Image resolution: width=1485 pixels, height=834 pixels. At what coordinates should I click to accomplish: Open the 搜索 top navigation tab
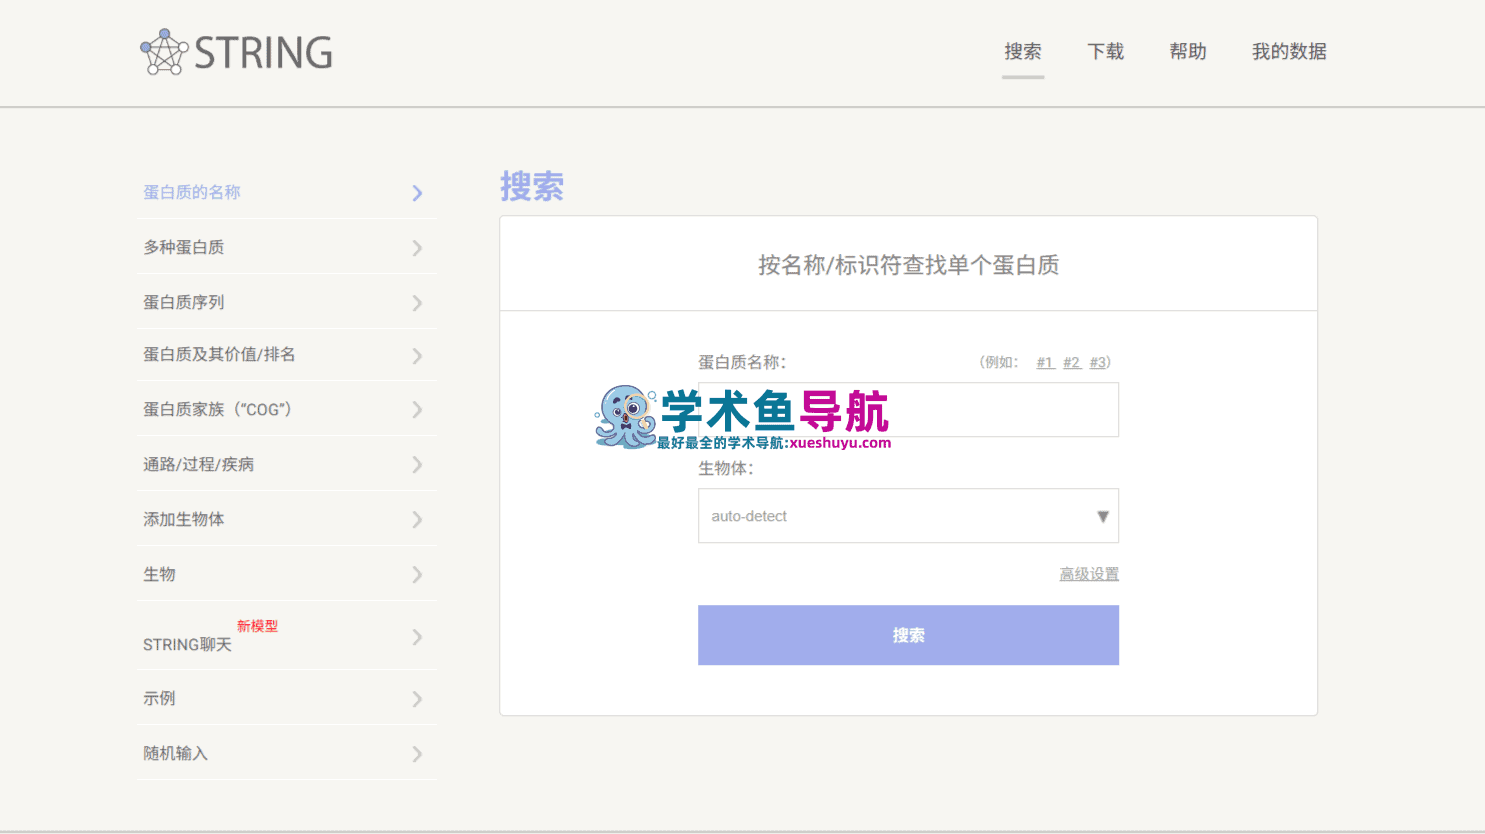click(x=1023, y=52)
